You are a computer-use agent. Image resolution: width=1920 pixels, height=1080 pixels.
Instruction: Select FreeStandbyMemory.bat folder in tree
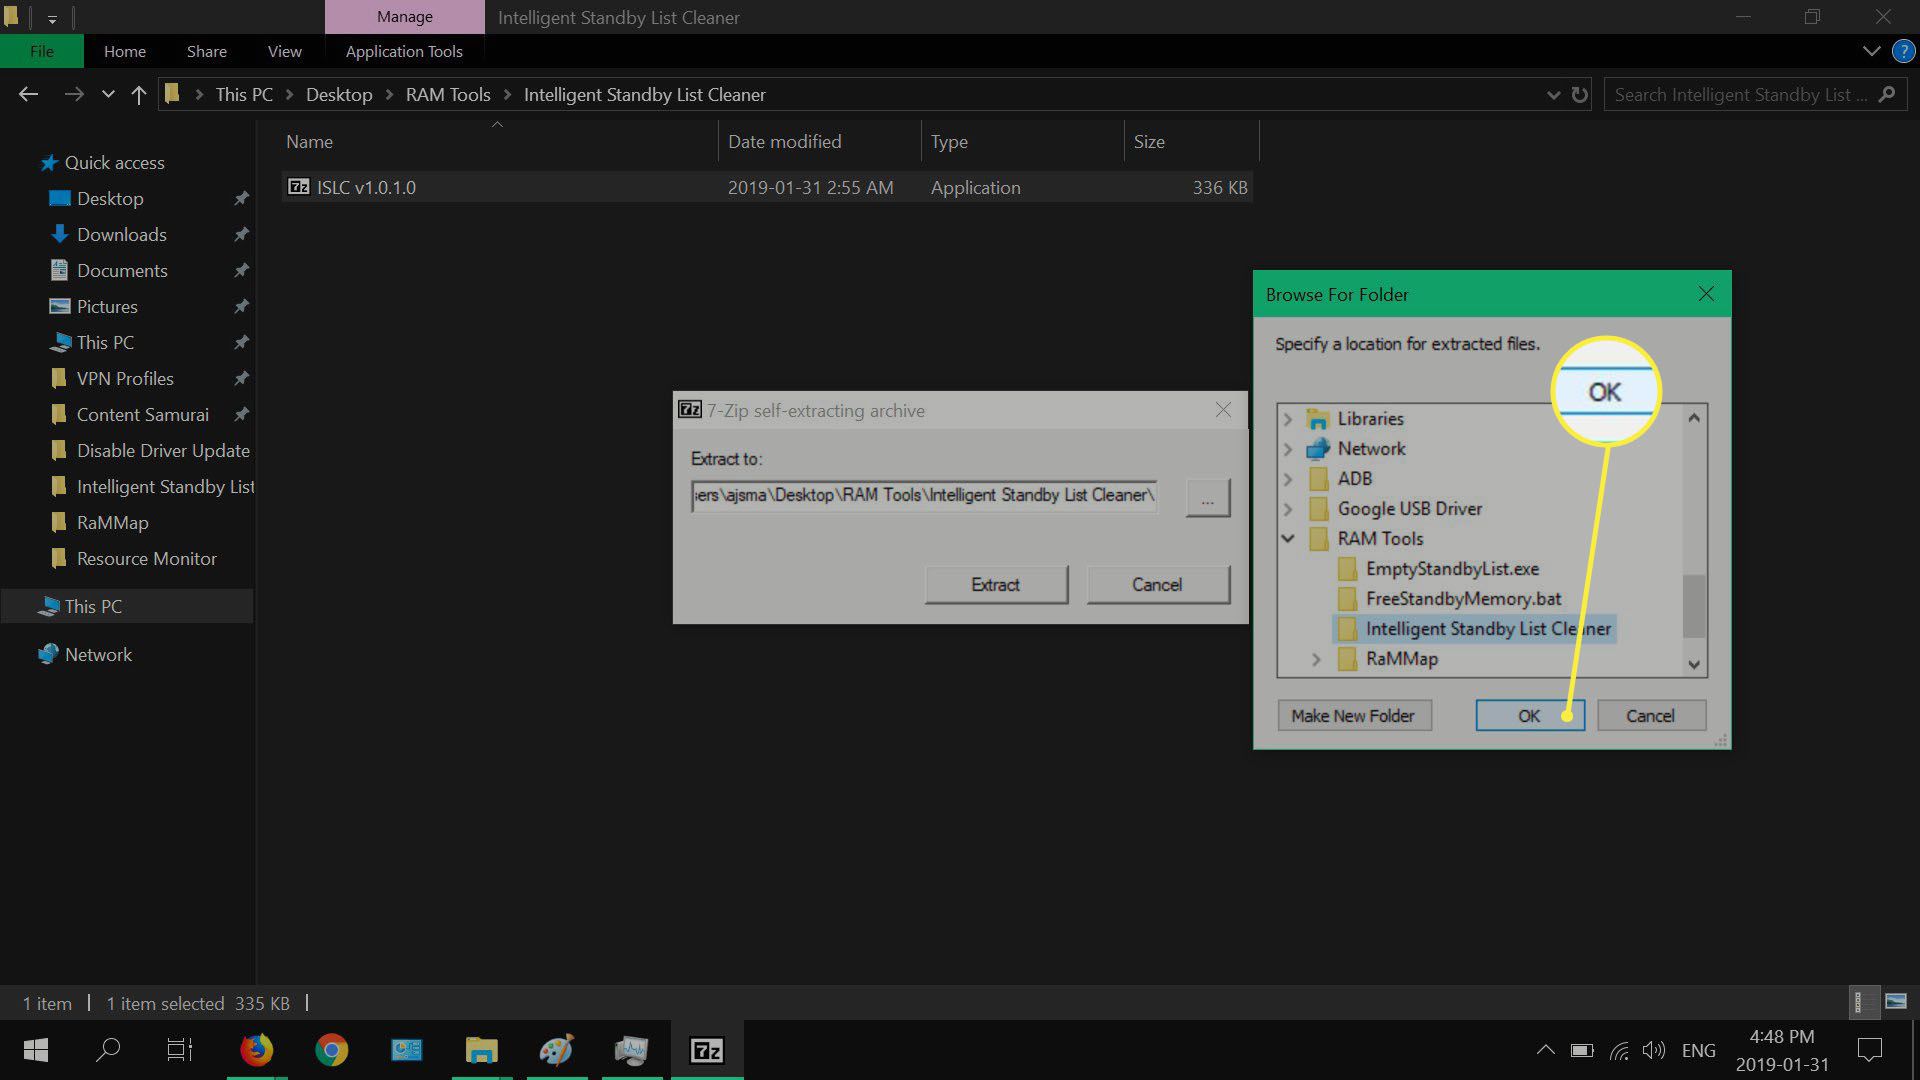coord(1463,599)
